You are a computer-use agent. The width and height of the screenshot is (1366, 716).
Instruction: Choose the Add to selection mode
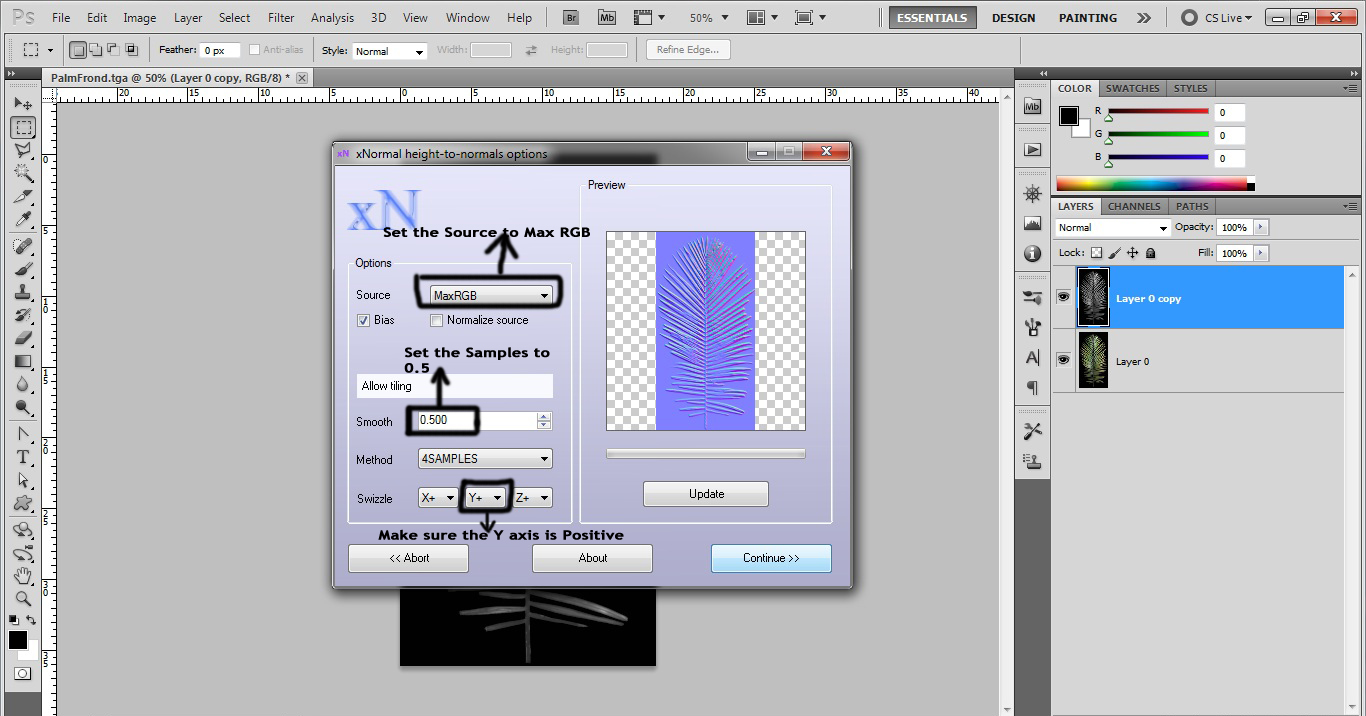pos(96,50)
